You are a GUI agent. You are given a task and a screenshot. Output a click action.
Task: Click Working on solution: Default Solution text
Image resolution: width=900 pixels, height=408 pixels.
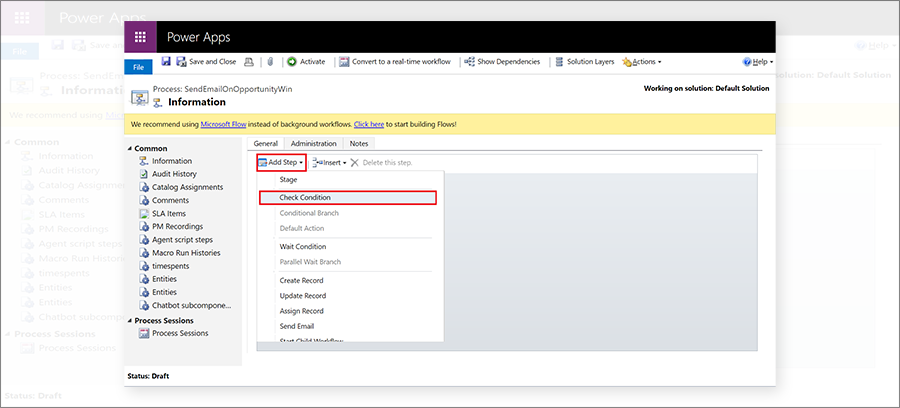click(707, 88)
